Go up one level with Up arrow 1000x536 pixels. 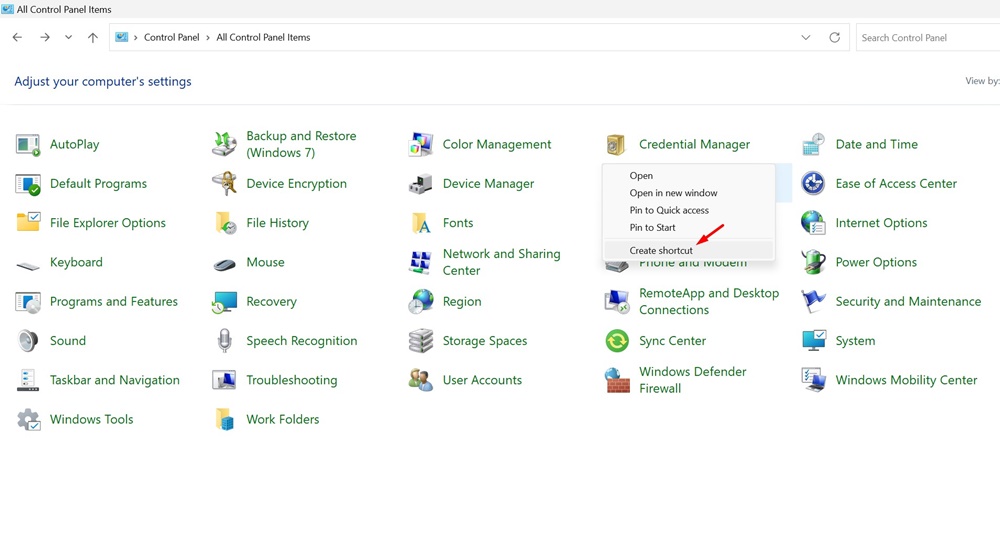tap(92, 38)
